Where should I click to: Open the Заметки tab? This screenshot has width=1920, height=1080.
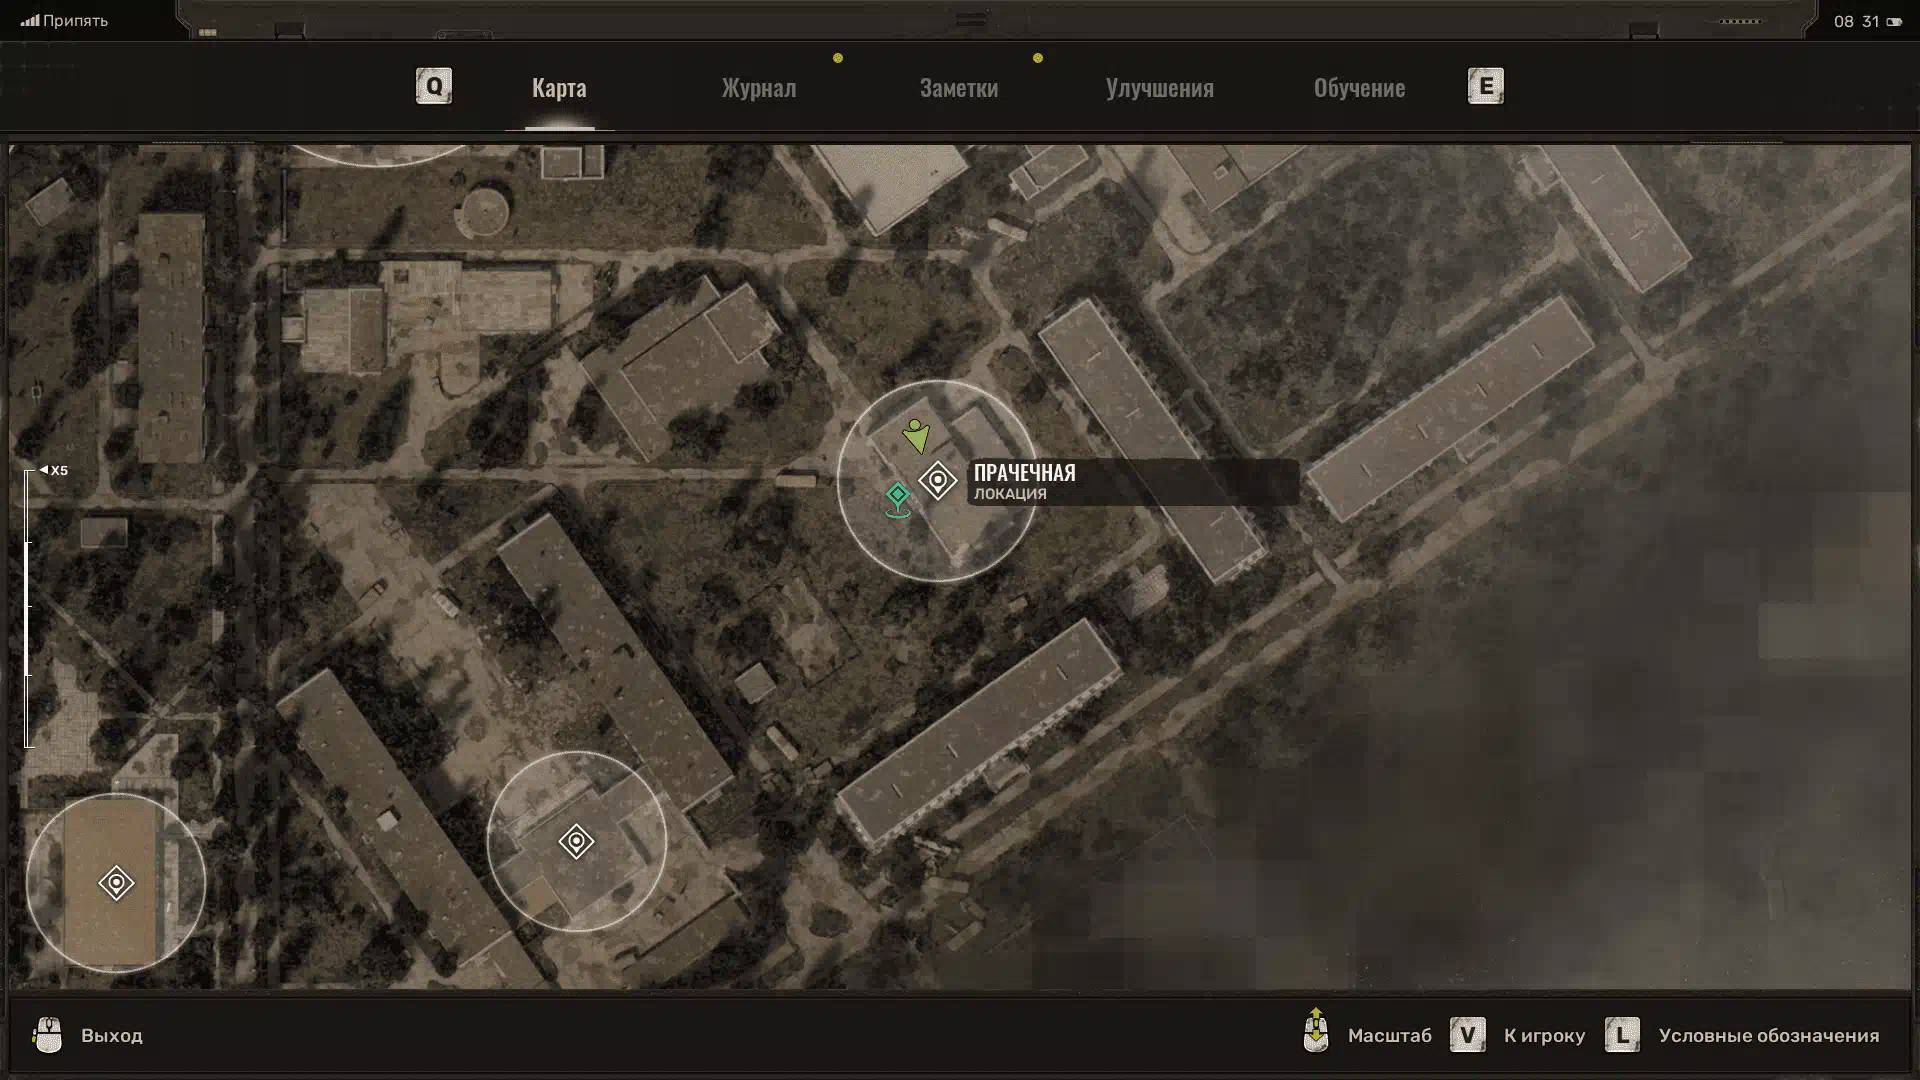coord(958,88)
